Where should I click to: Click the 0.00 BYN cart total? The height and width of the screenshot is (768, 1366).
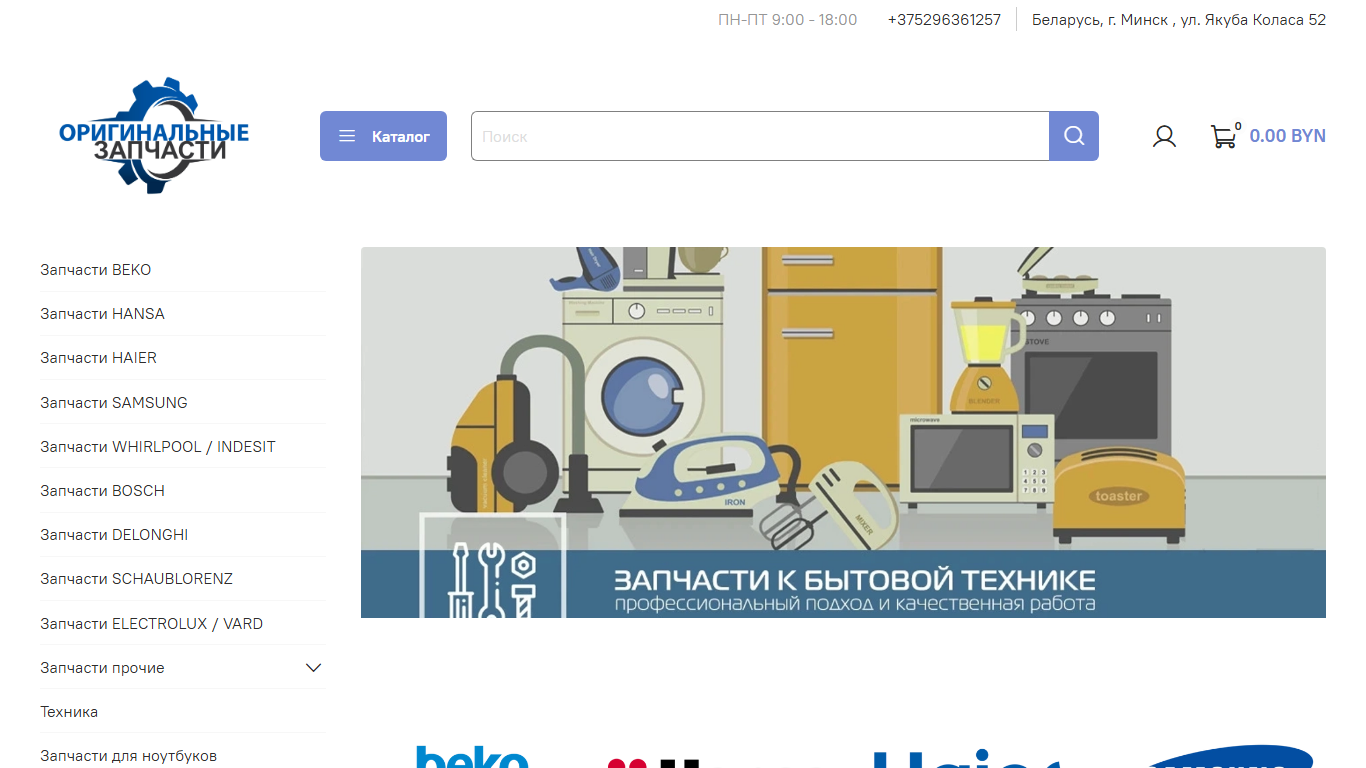coord(1287,136)
